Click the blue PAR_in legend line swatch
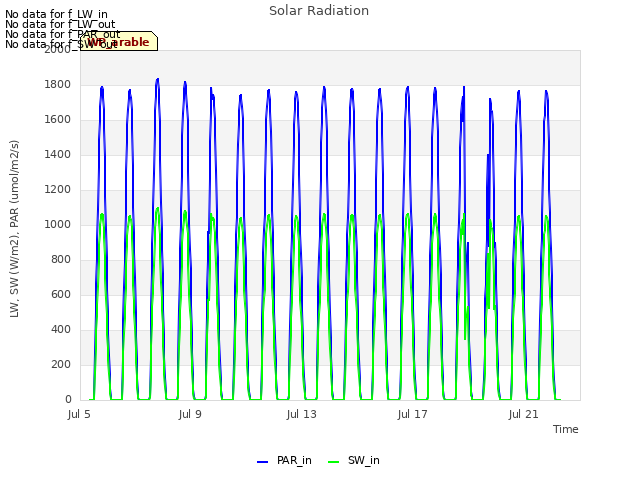The height and width of the screenshot is (480, 640). (262, 462)
